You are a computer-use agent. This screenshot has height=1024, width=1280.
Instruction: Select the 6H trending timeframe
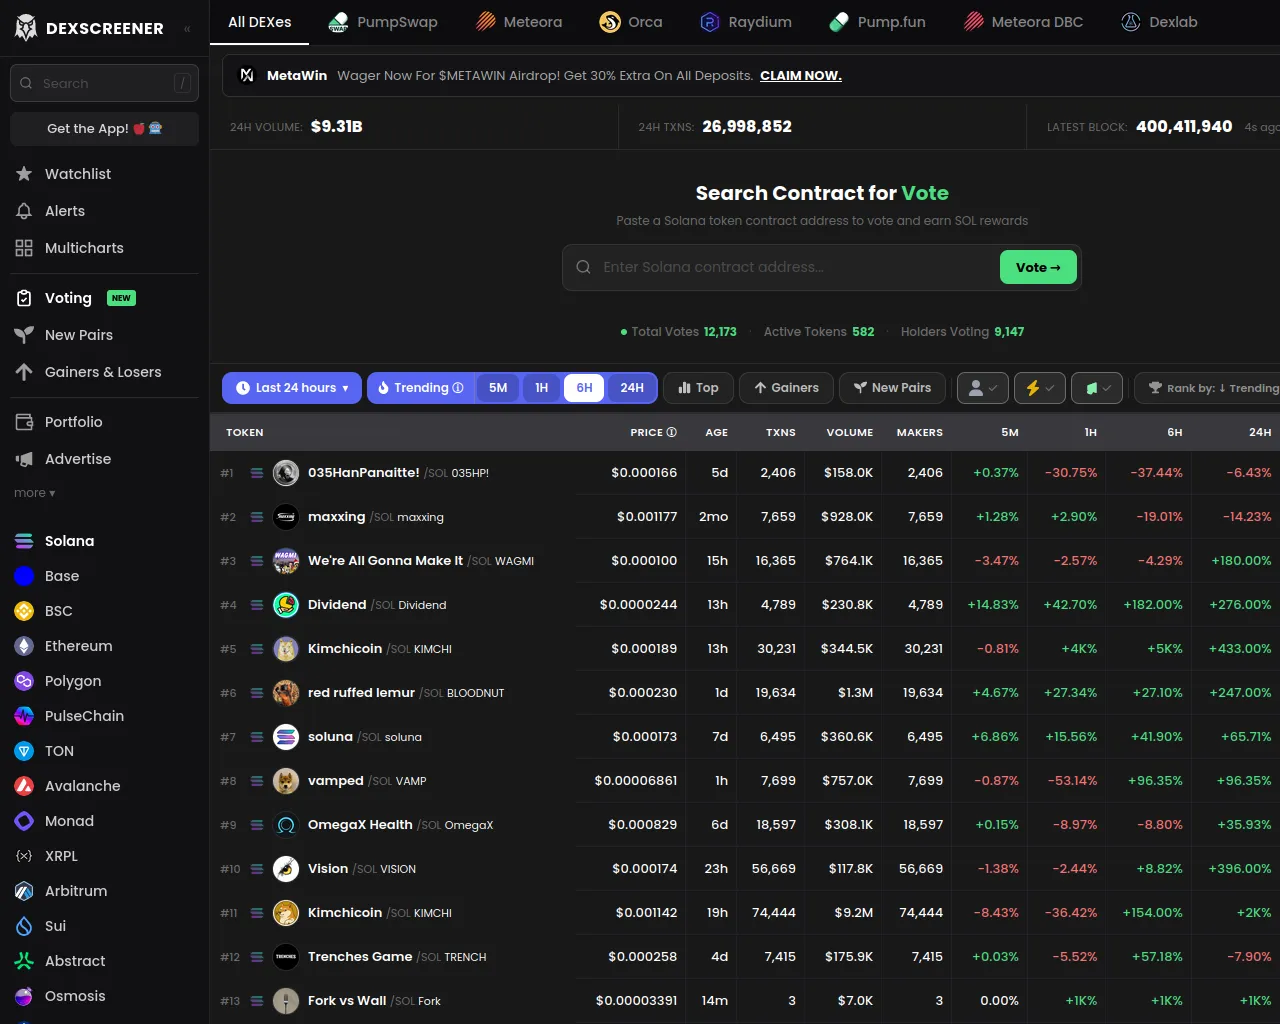click(x=584, y=388)
